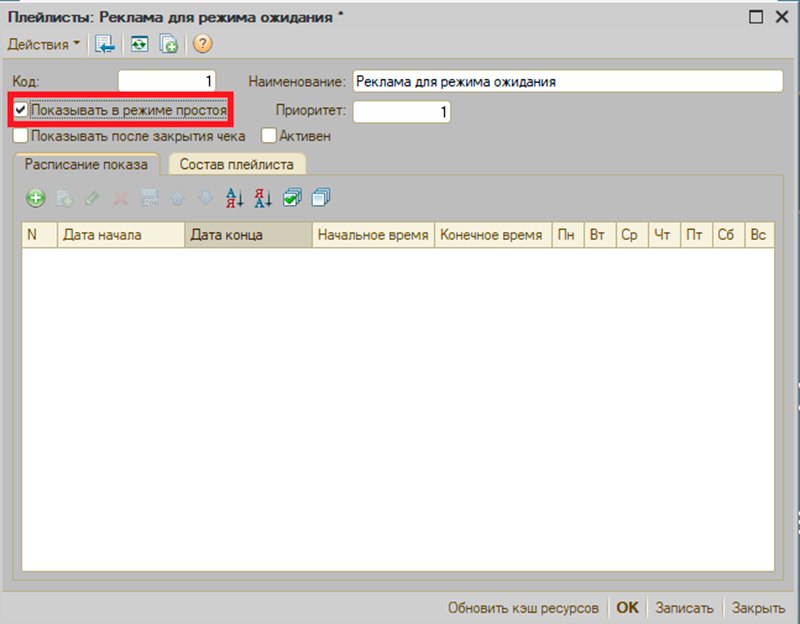
Task: Click the greyed move-row-down arrow icon
Action: (206, 198)
